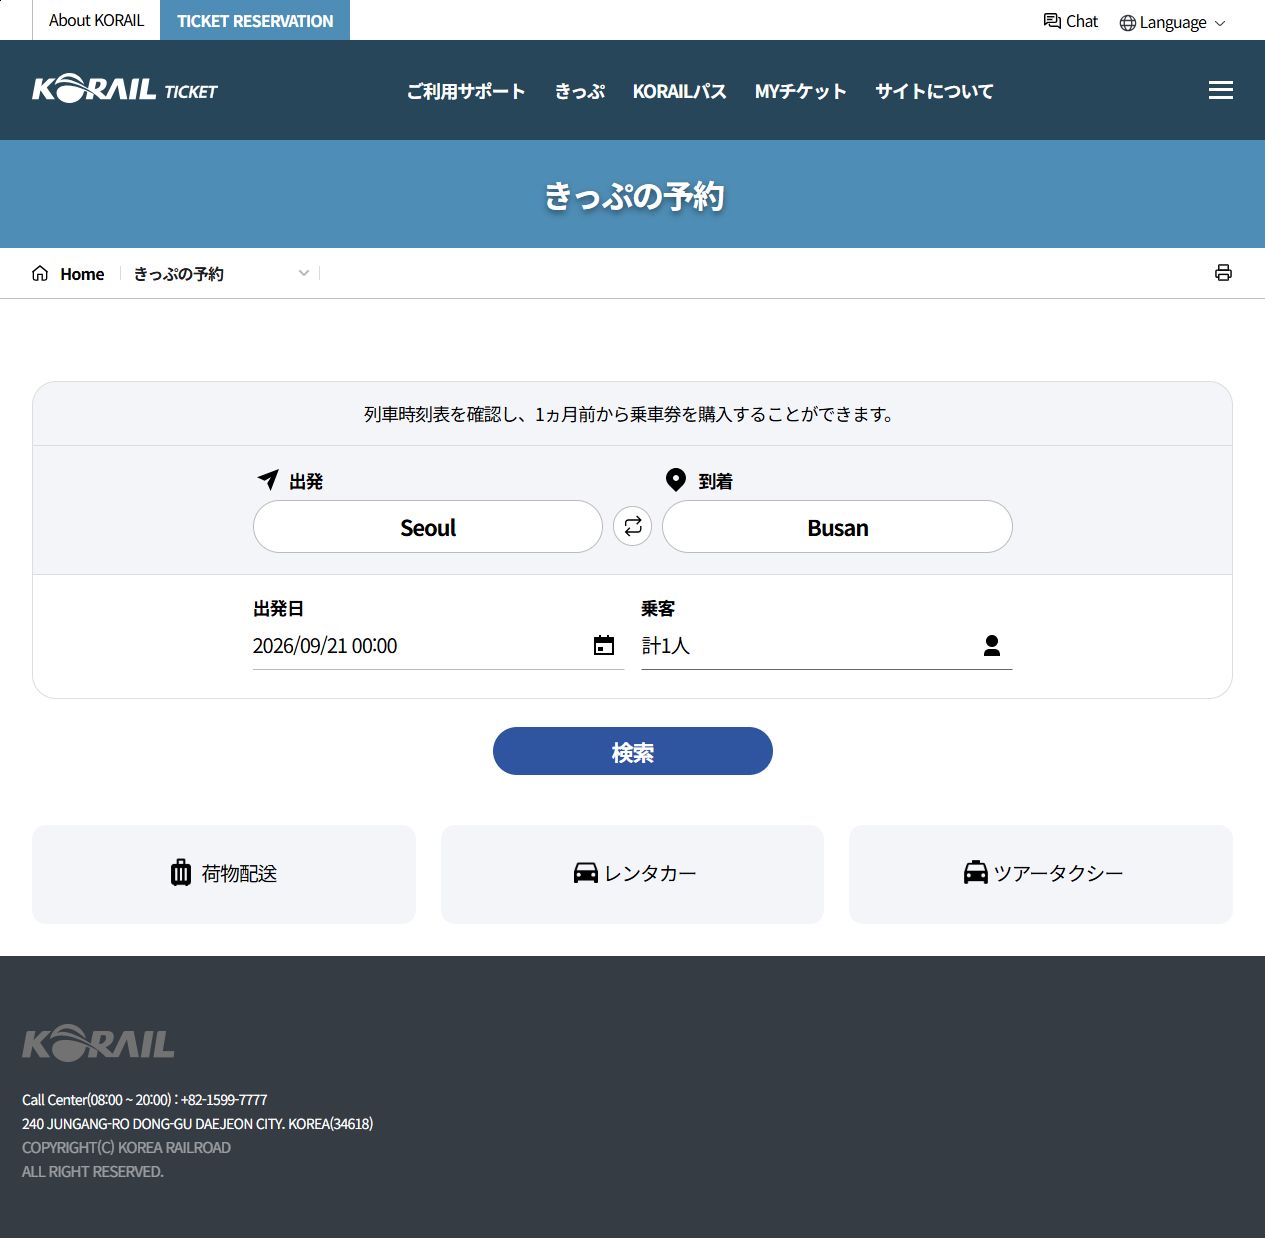The height and width of the screenshot is (1238, 1265).
Task: Open the passengers 計1人 selector
Action: [827, 646]
